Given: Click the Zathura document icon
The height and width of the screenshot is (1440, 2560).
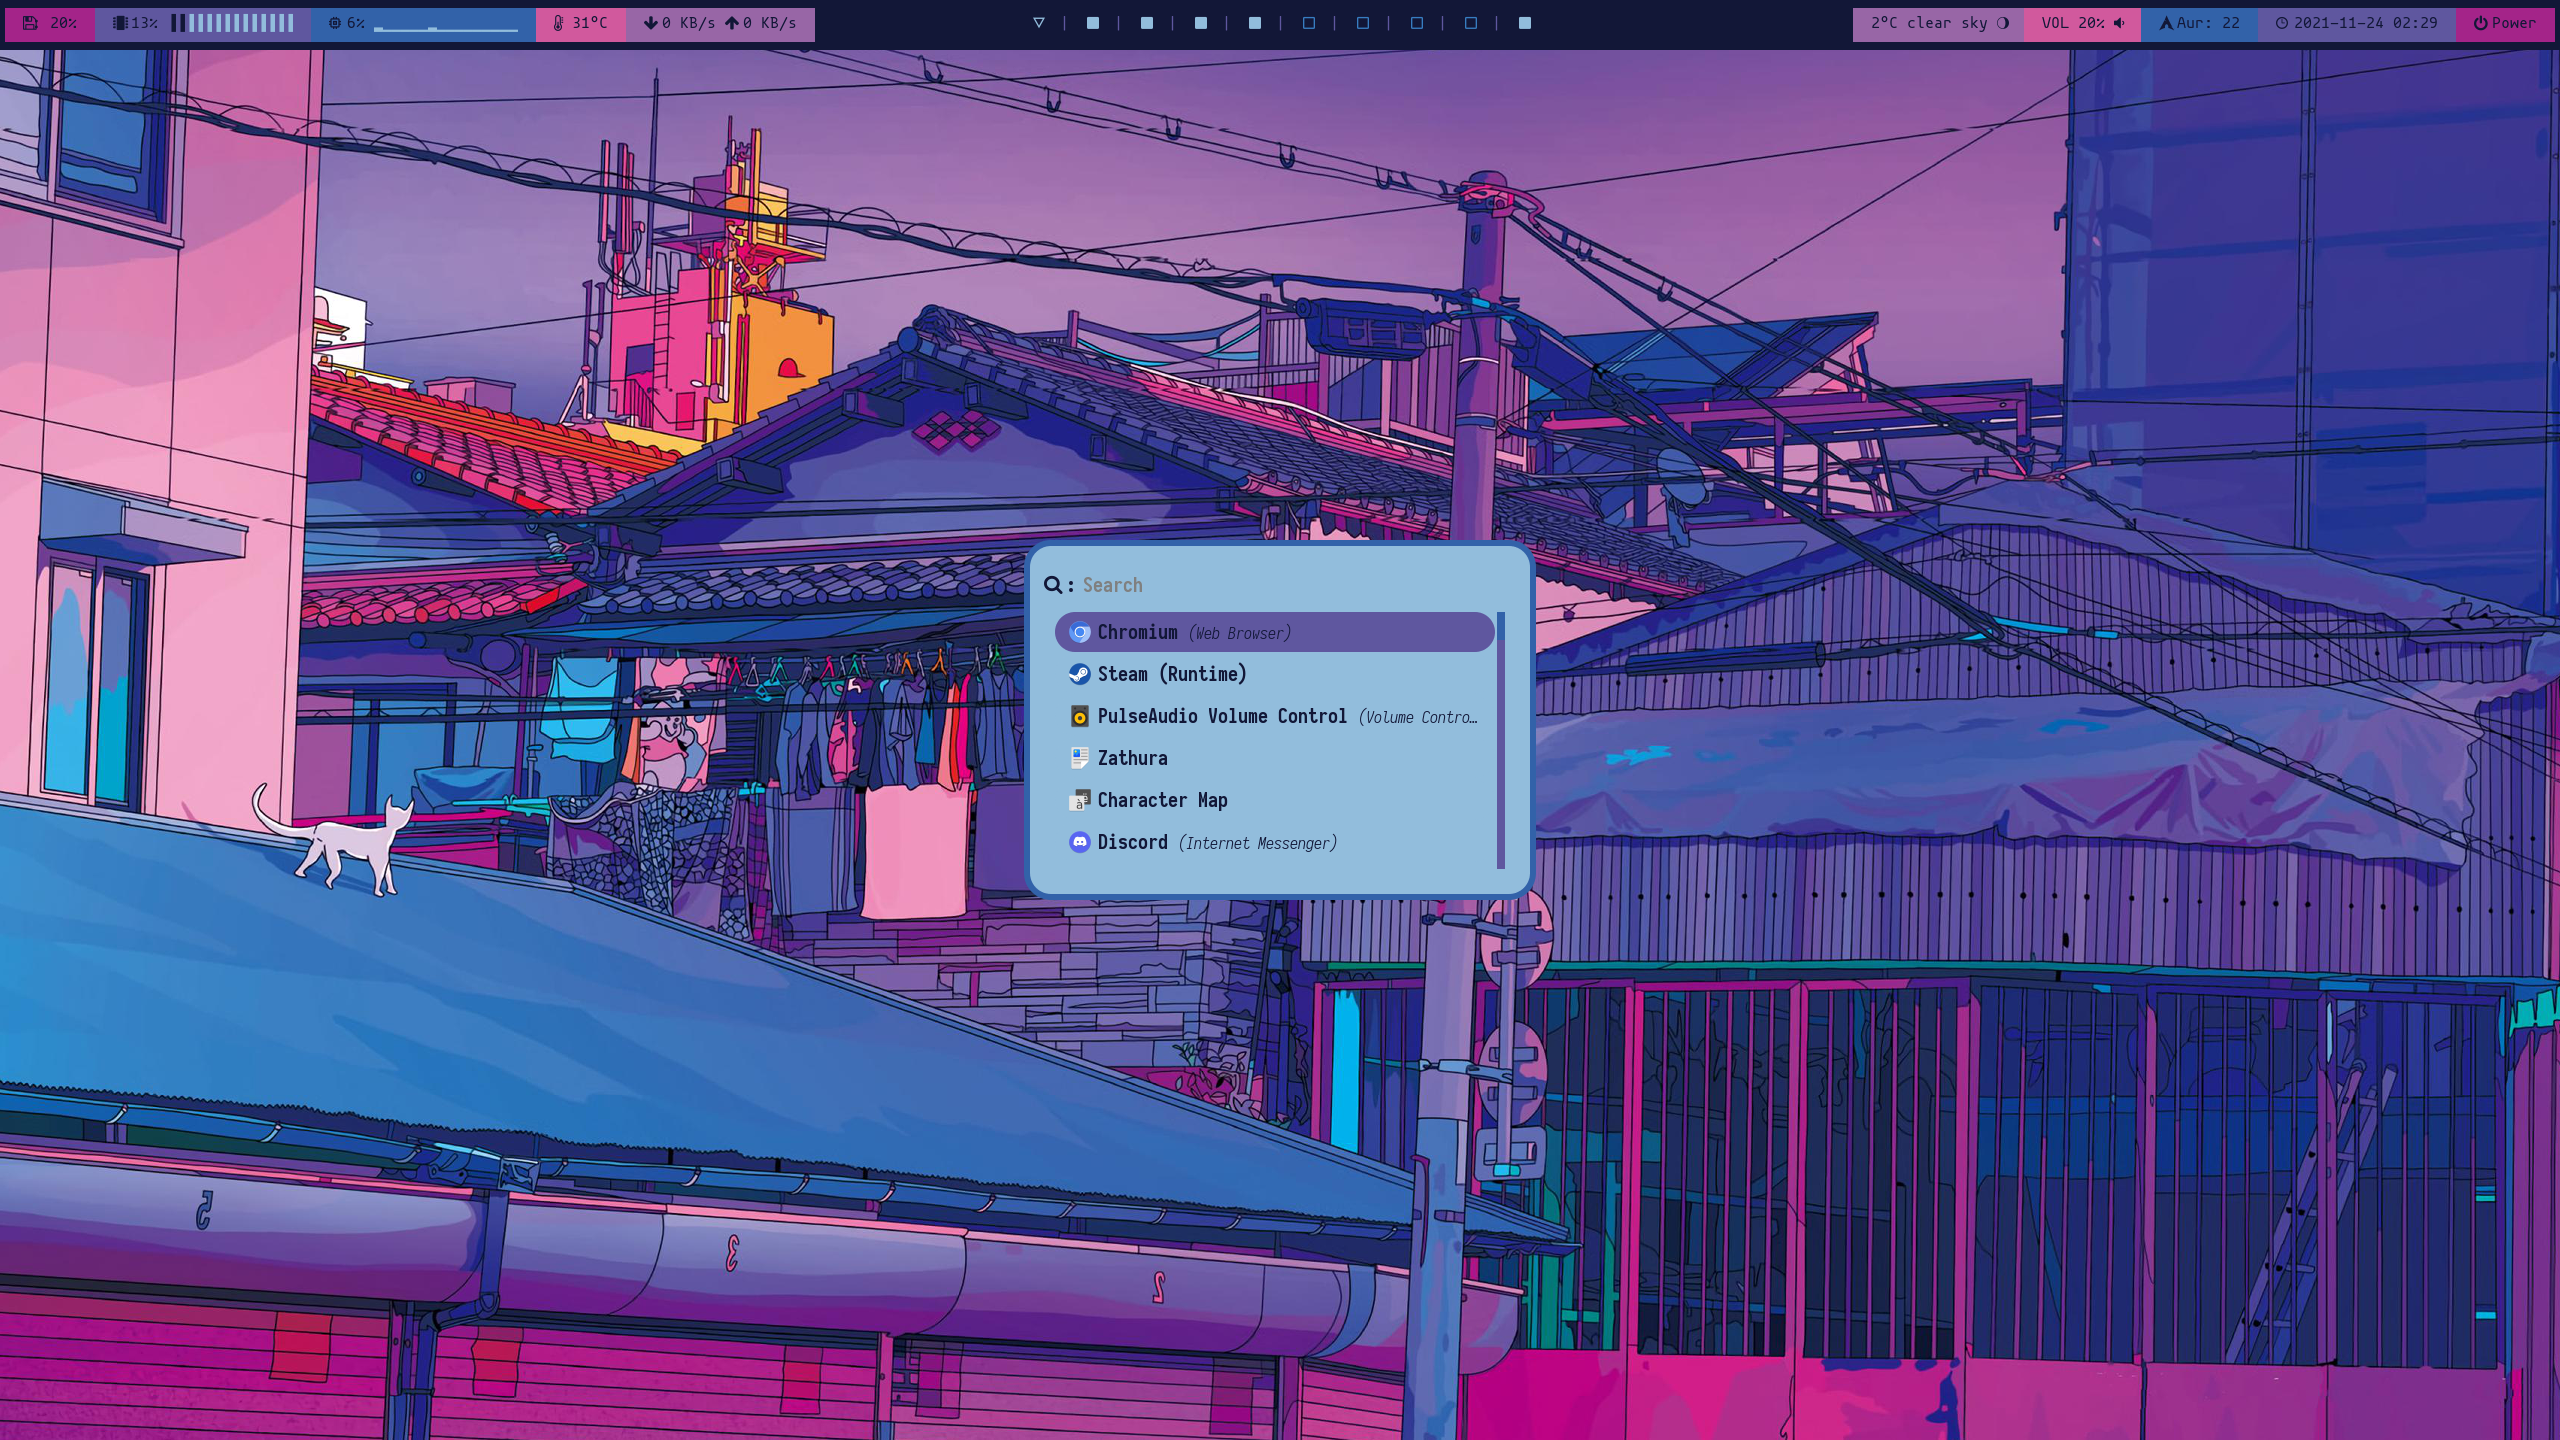Looking at the screenshot, I should click(x=1079, y=758).
